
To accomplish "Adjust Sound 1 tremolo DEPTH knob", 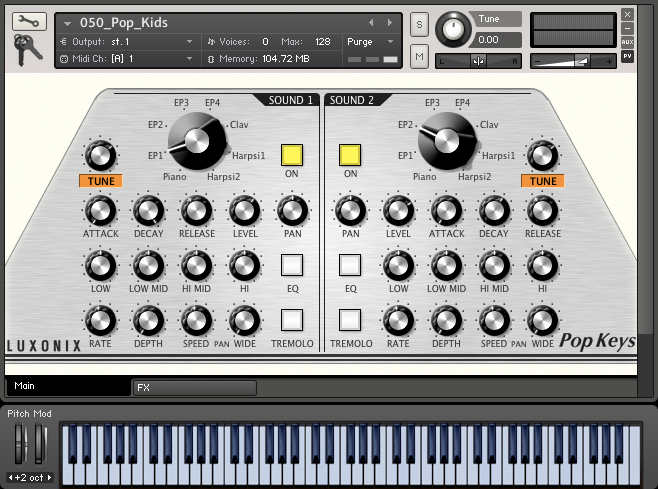I will coord(148,321).
